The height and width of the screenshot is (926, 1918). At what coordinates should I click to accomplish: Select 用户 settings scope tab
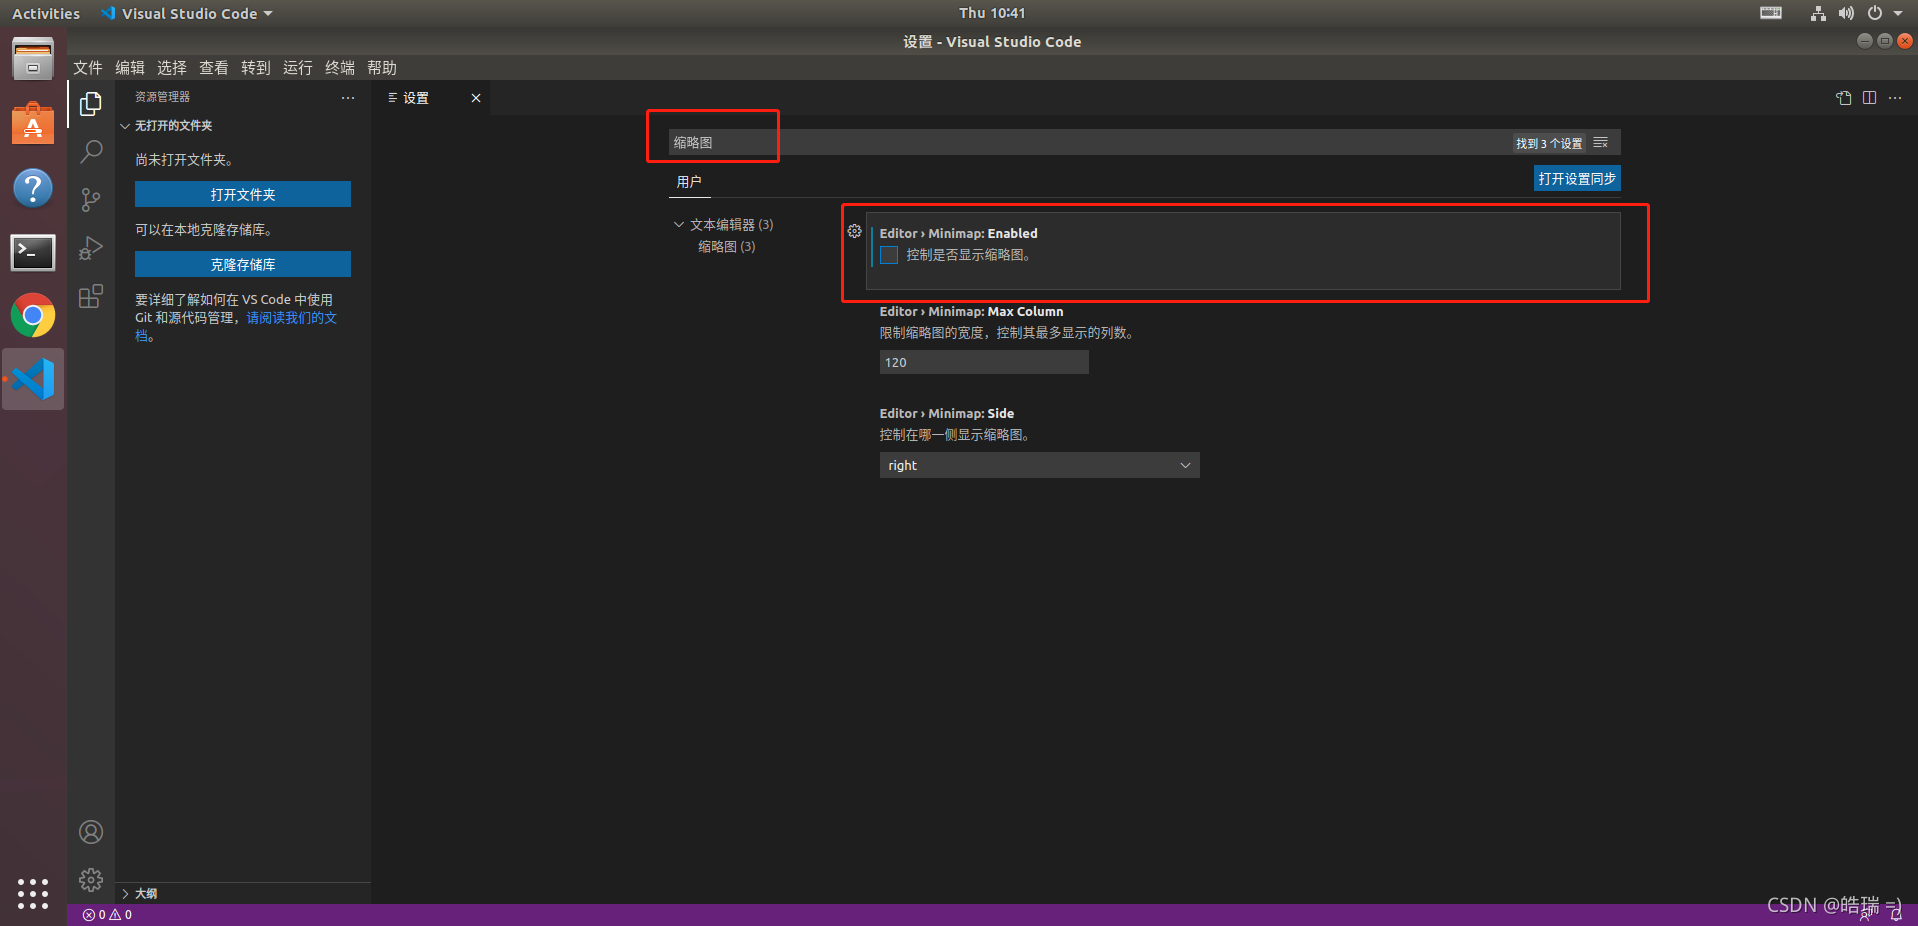coord(689,182)
